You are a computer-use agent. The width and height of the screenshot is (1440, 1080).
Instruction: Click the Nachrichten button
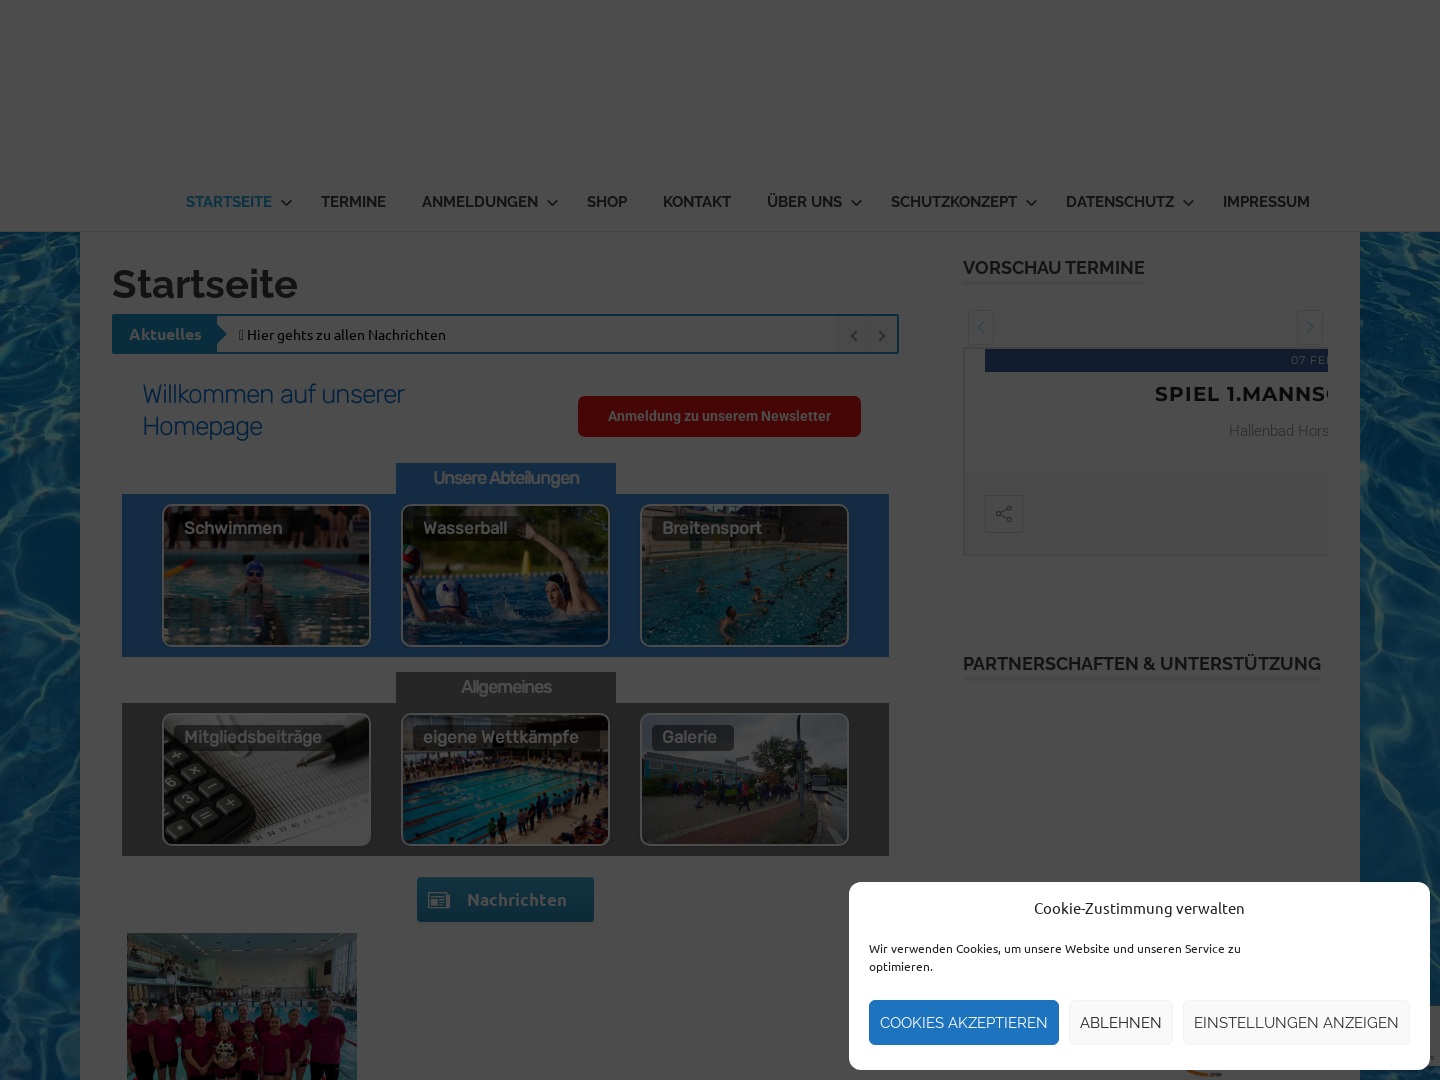(505, 900)
